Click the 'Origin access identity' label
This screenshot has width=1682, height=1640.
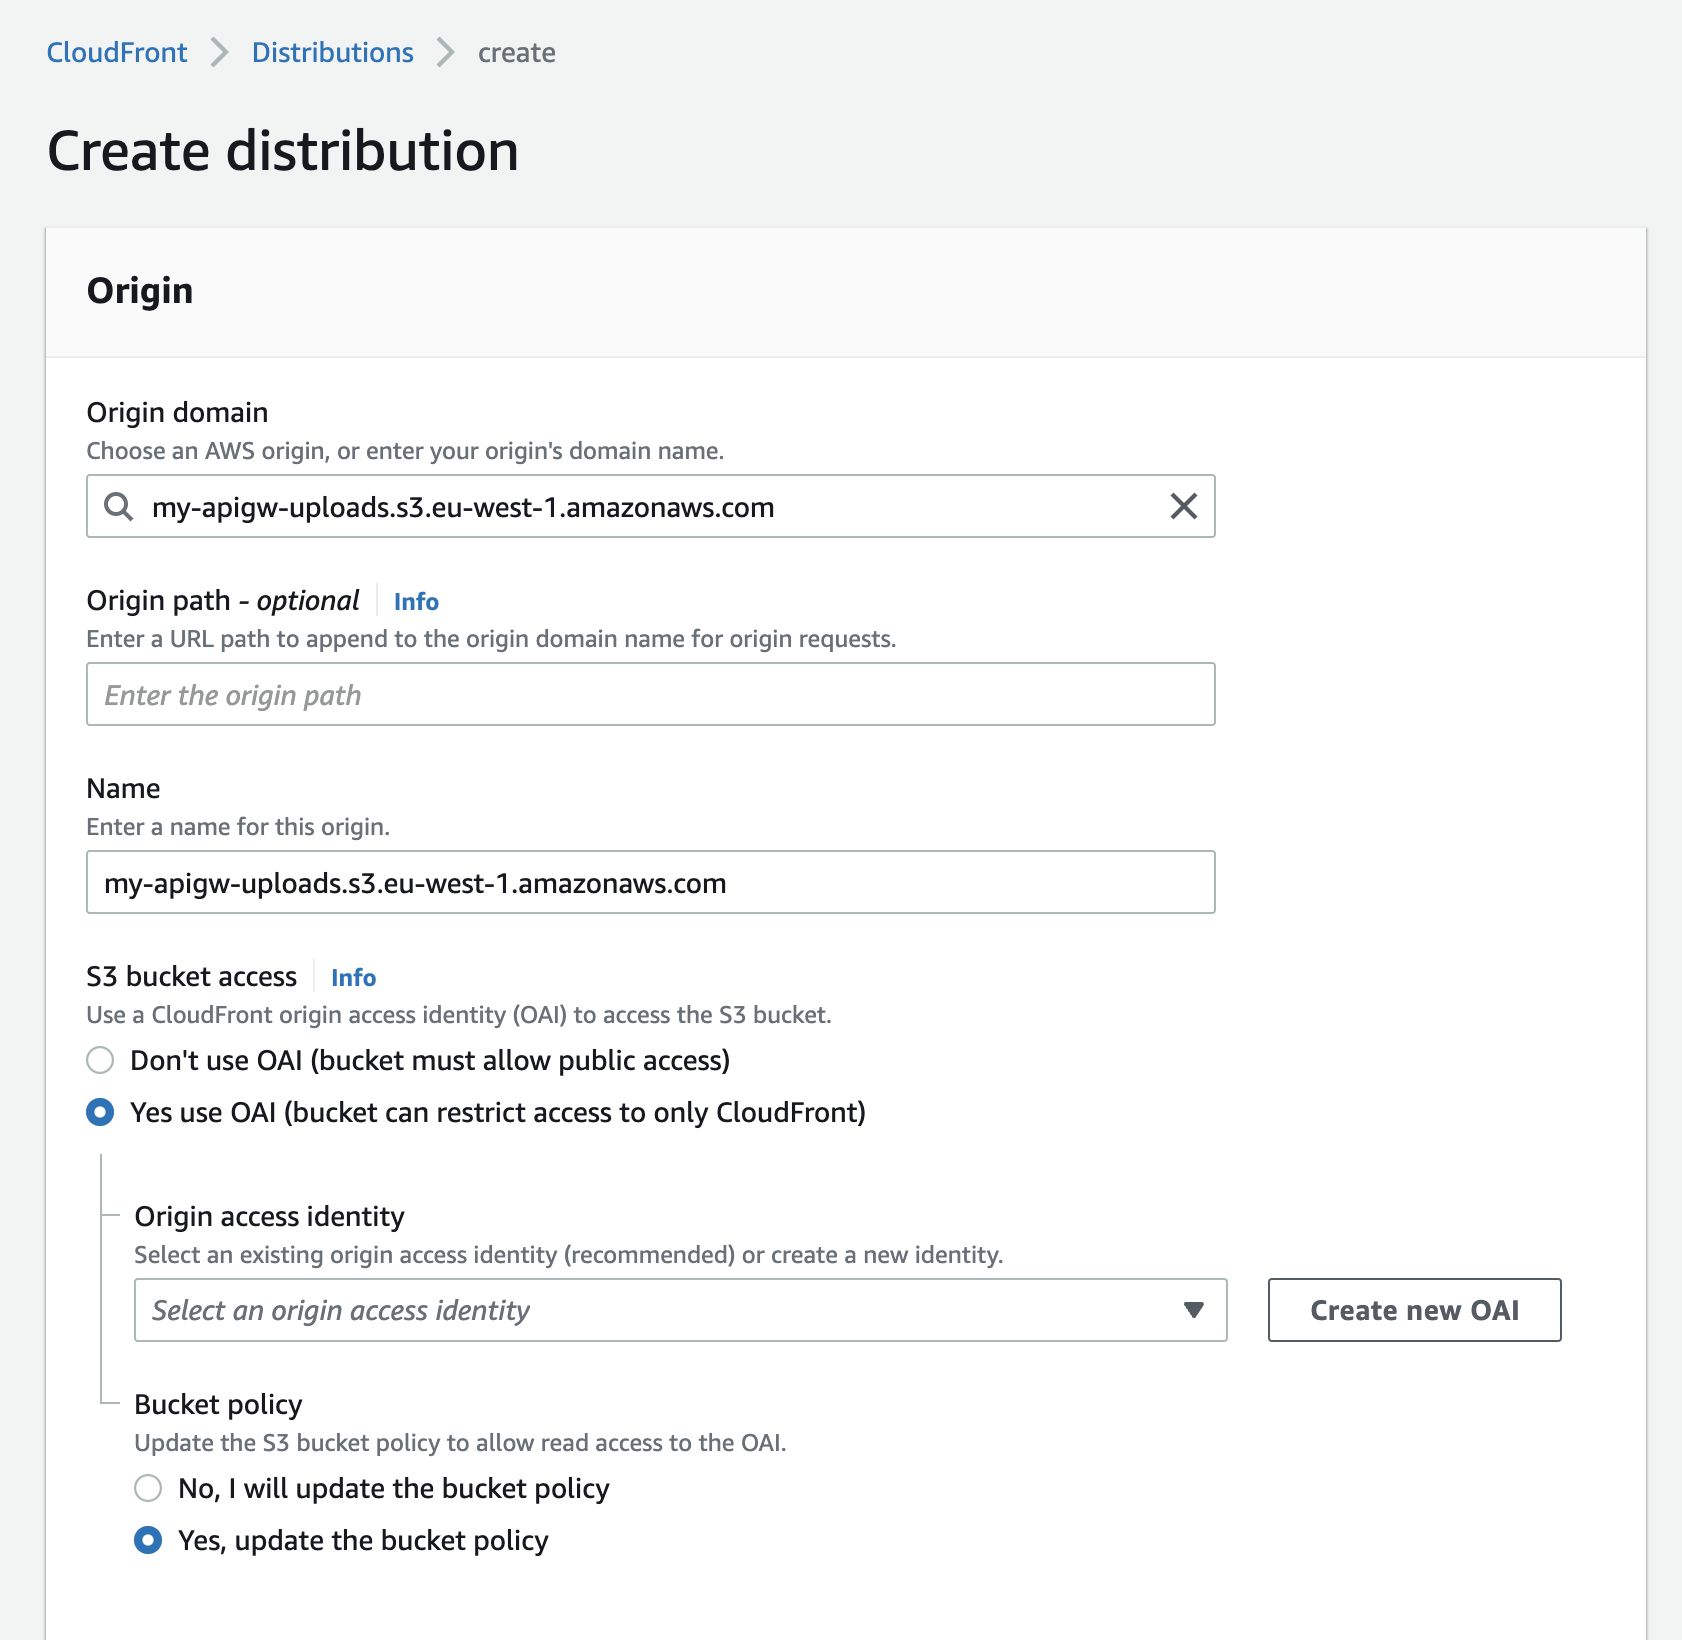269,1216
